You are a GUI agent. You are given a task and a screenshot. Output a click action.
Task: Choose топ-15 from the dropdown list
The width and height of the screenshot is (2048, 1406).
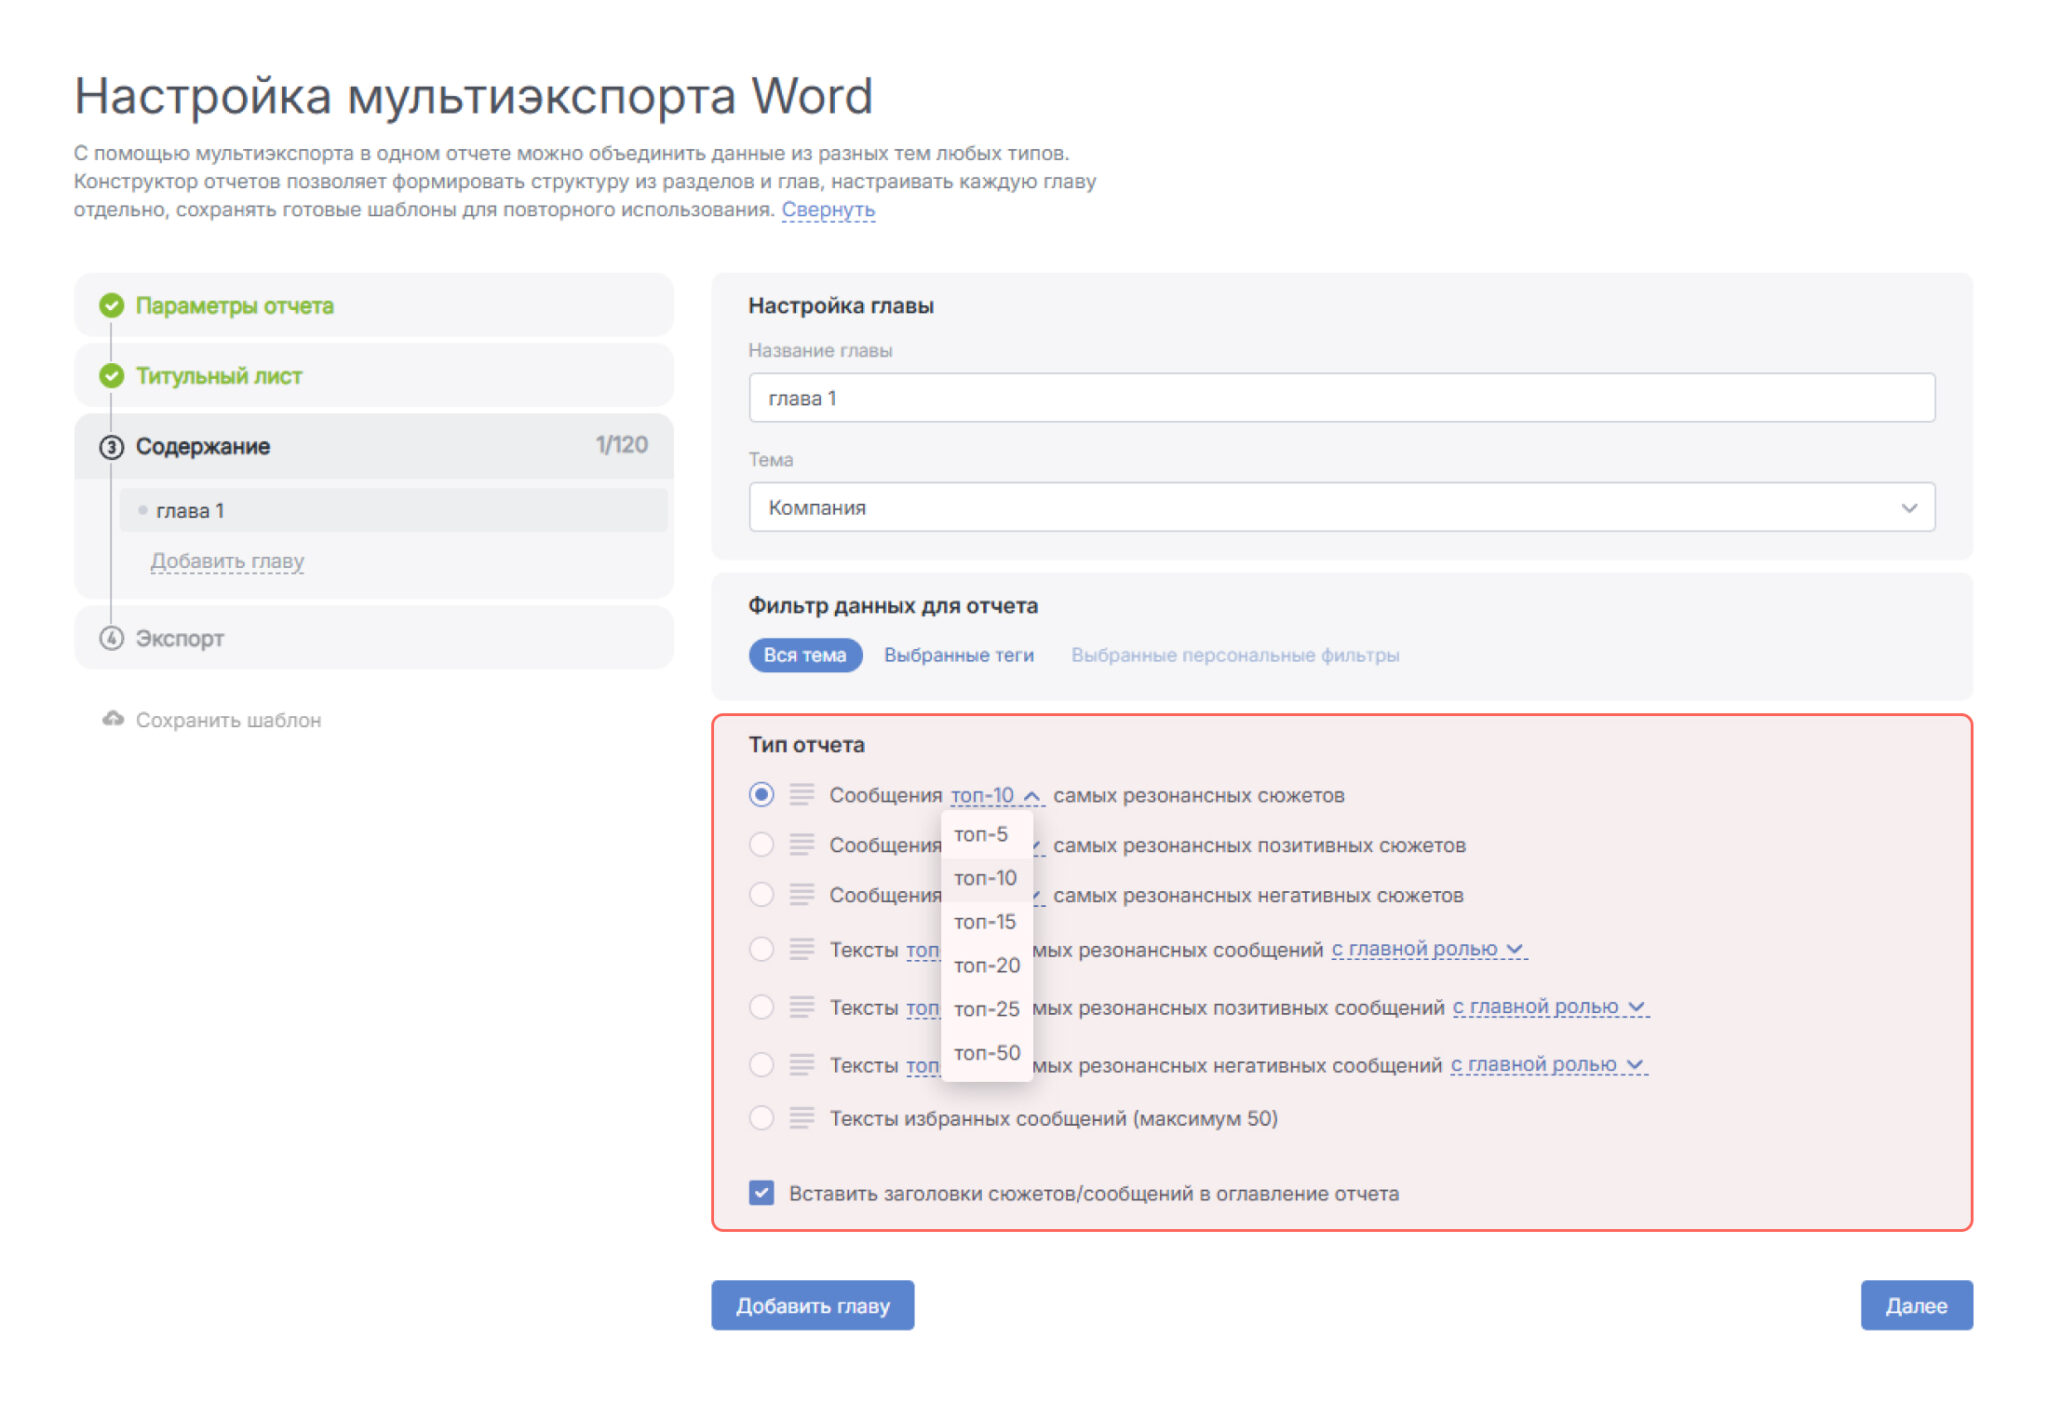986,922
